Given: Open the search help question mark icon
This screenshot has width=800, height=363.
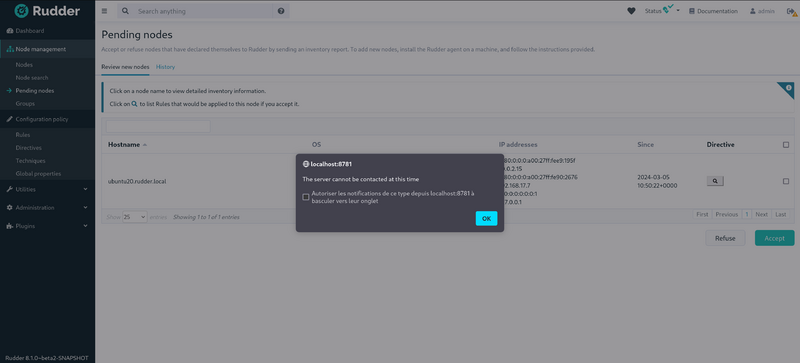Looking at the screenshot, I should coord(281,11).
